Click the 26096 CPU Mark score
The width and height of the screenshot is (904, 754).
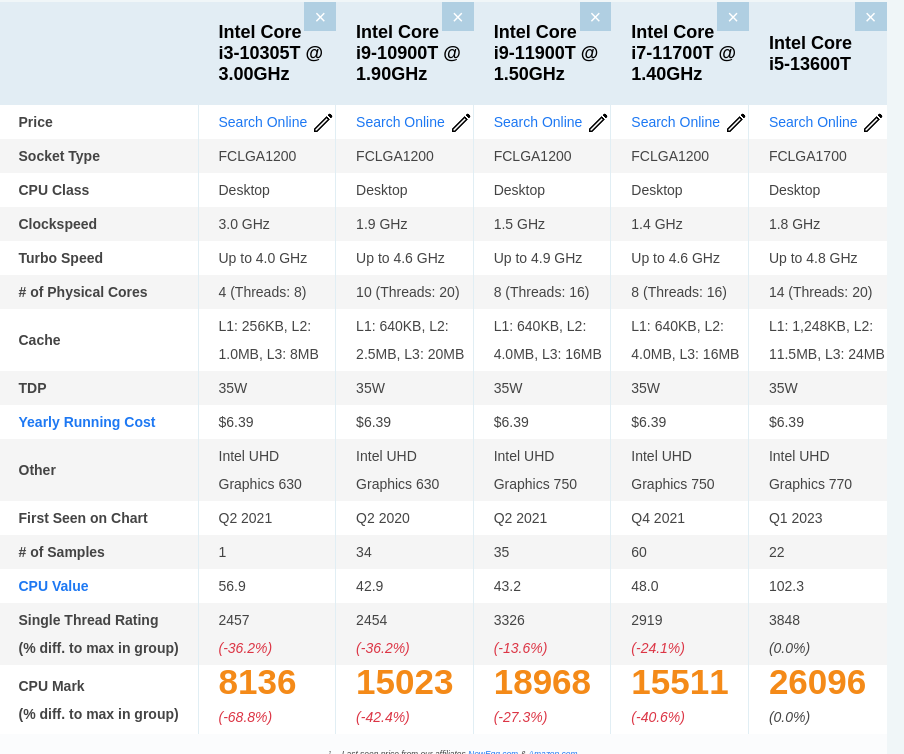click(817, 683)
